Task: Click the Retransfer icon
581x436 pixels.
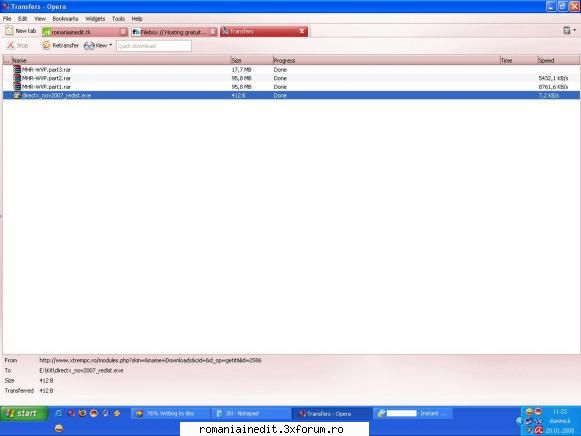Action: point(46,45)
